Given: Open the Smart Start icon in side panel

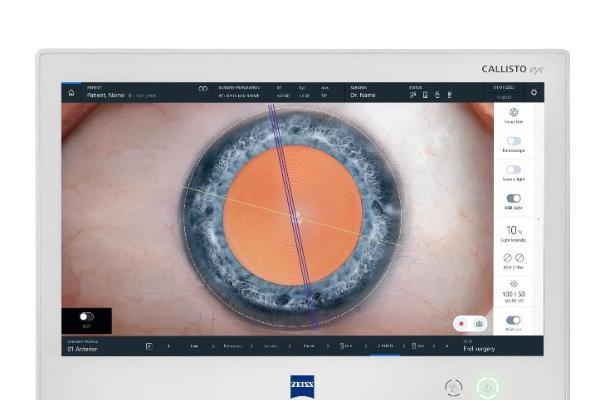Looking at the screenshot, I should pos(513,113).
